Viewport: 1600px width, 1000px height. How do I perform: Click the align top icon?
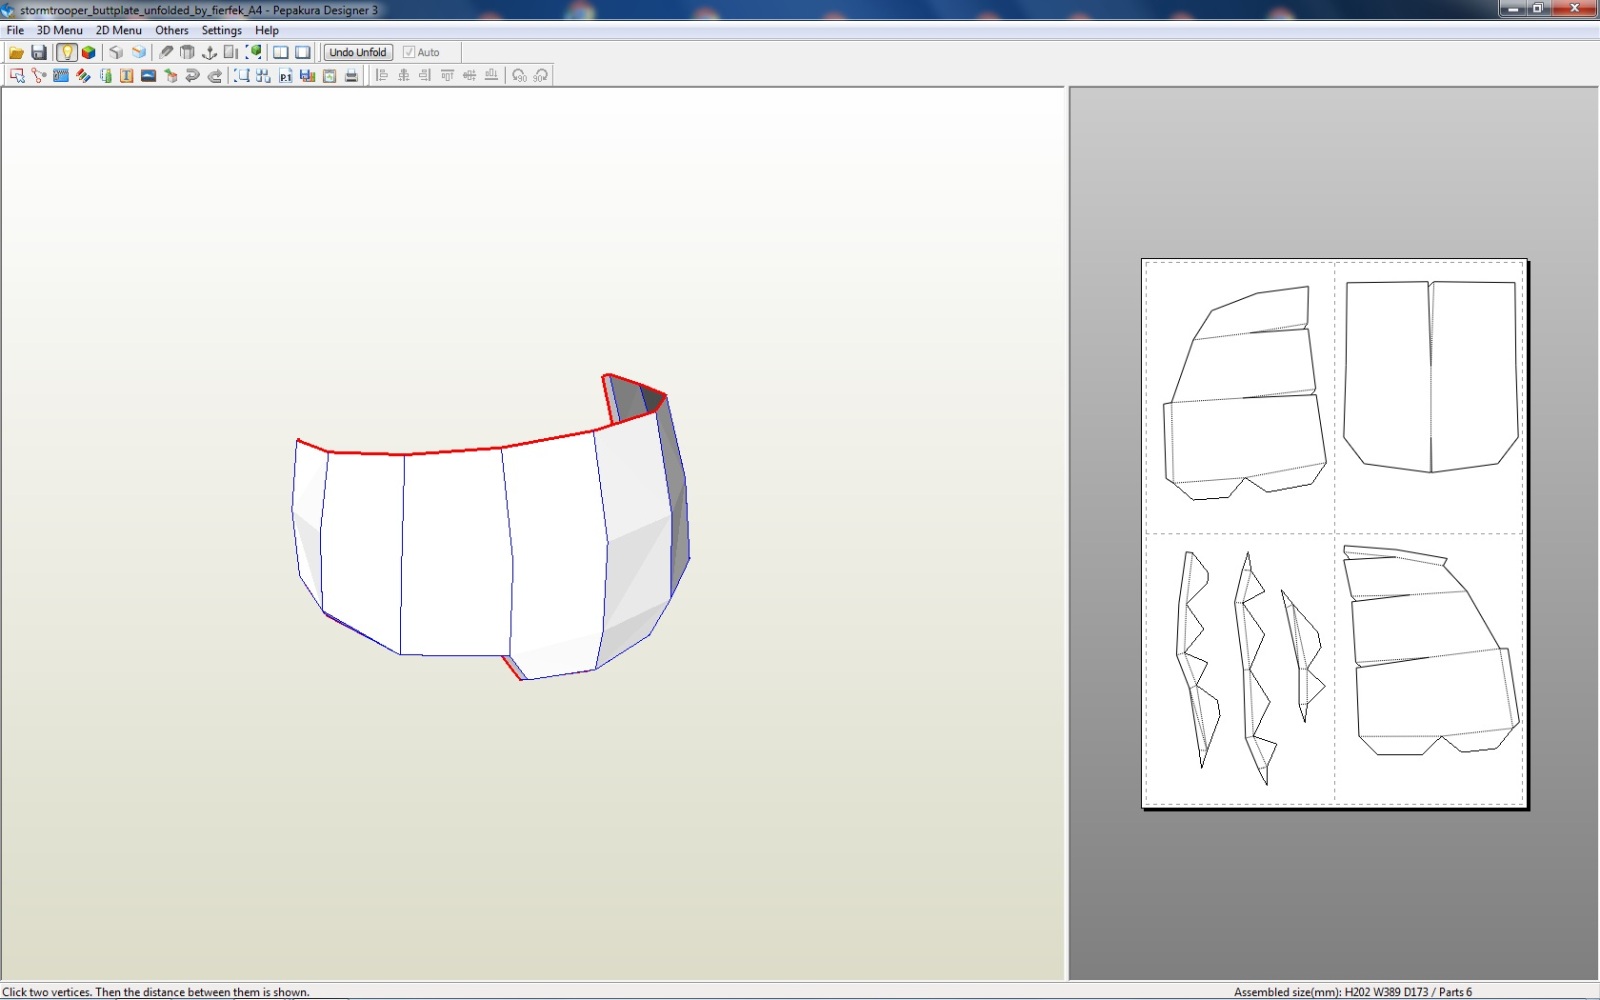pos(448,75)
